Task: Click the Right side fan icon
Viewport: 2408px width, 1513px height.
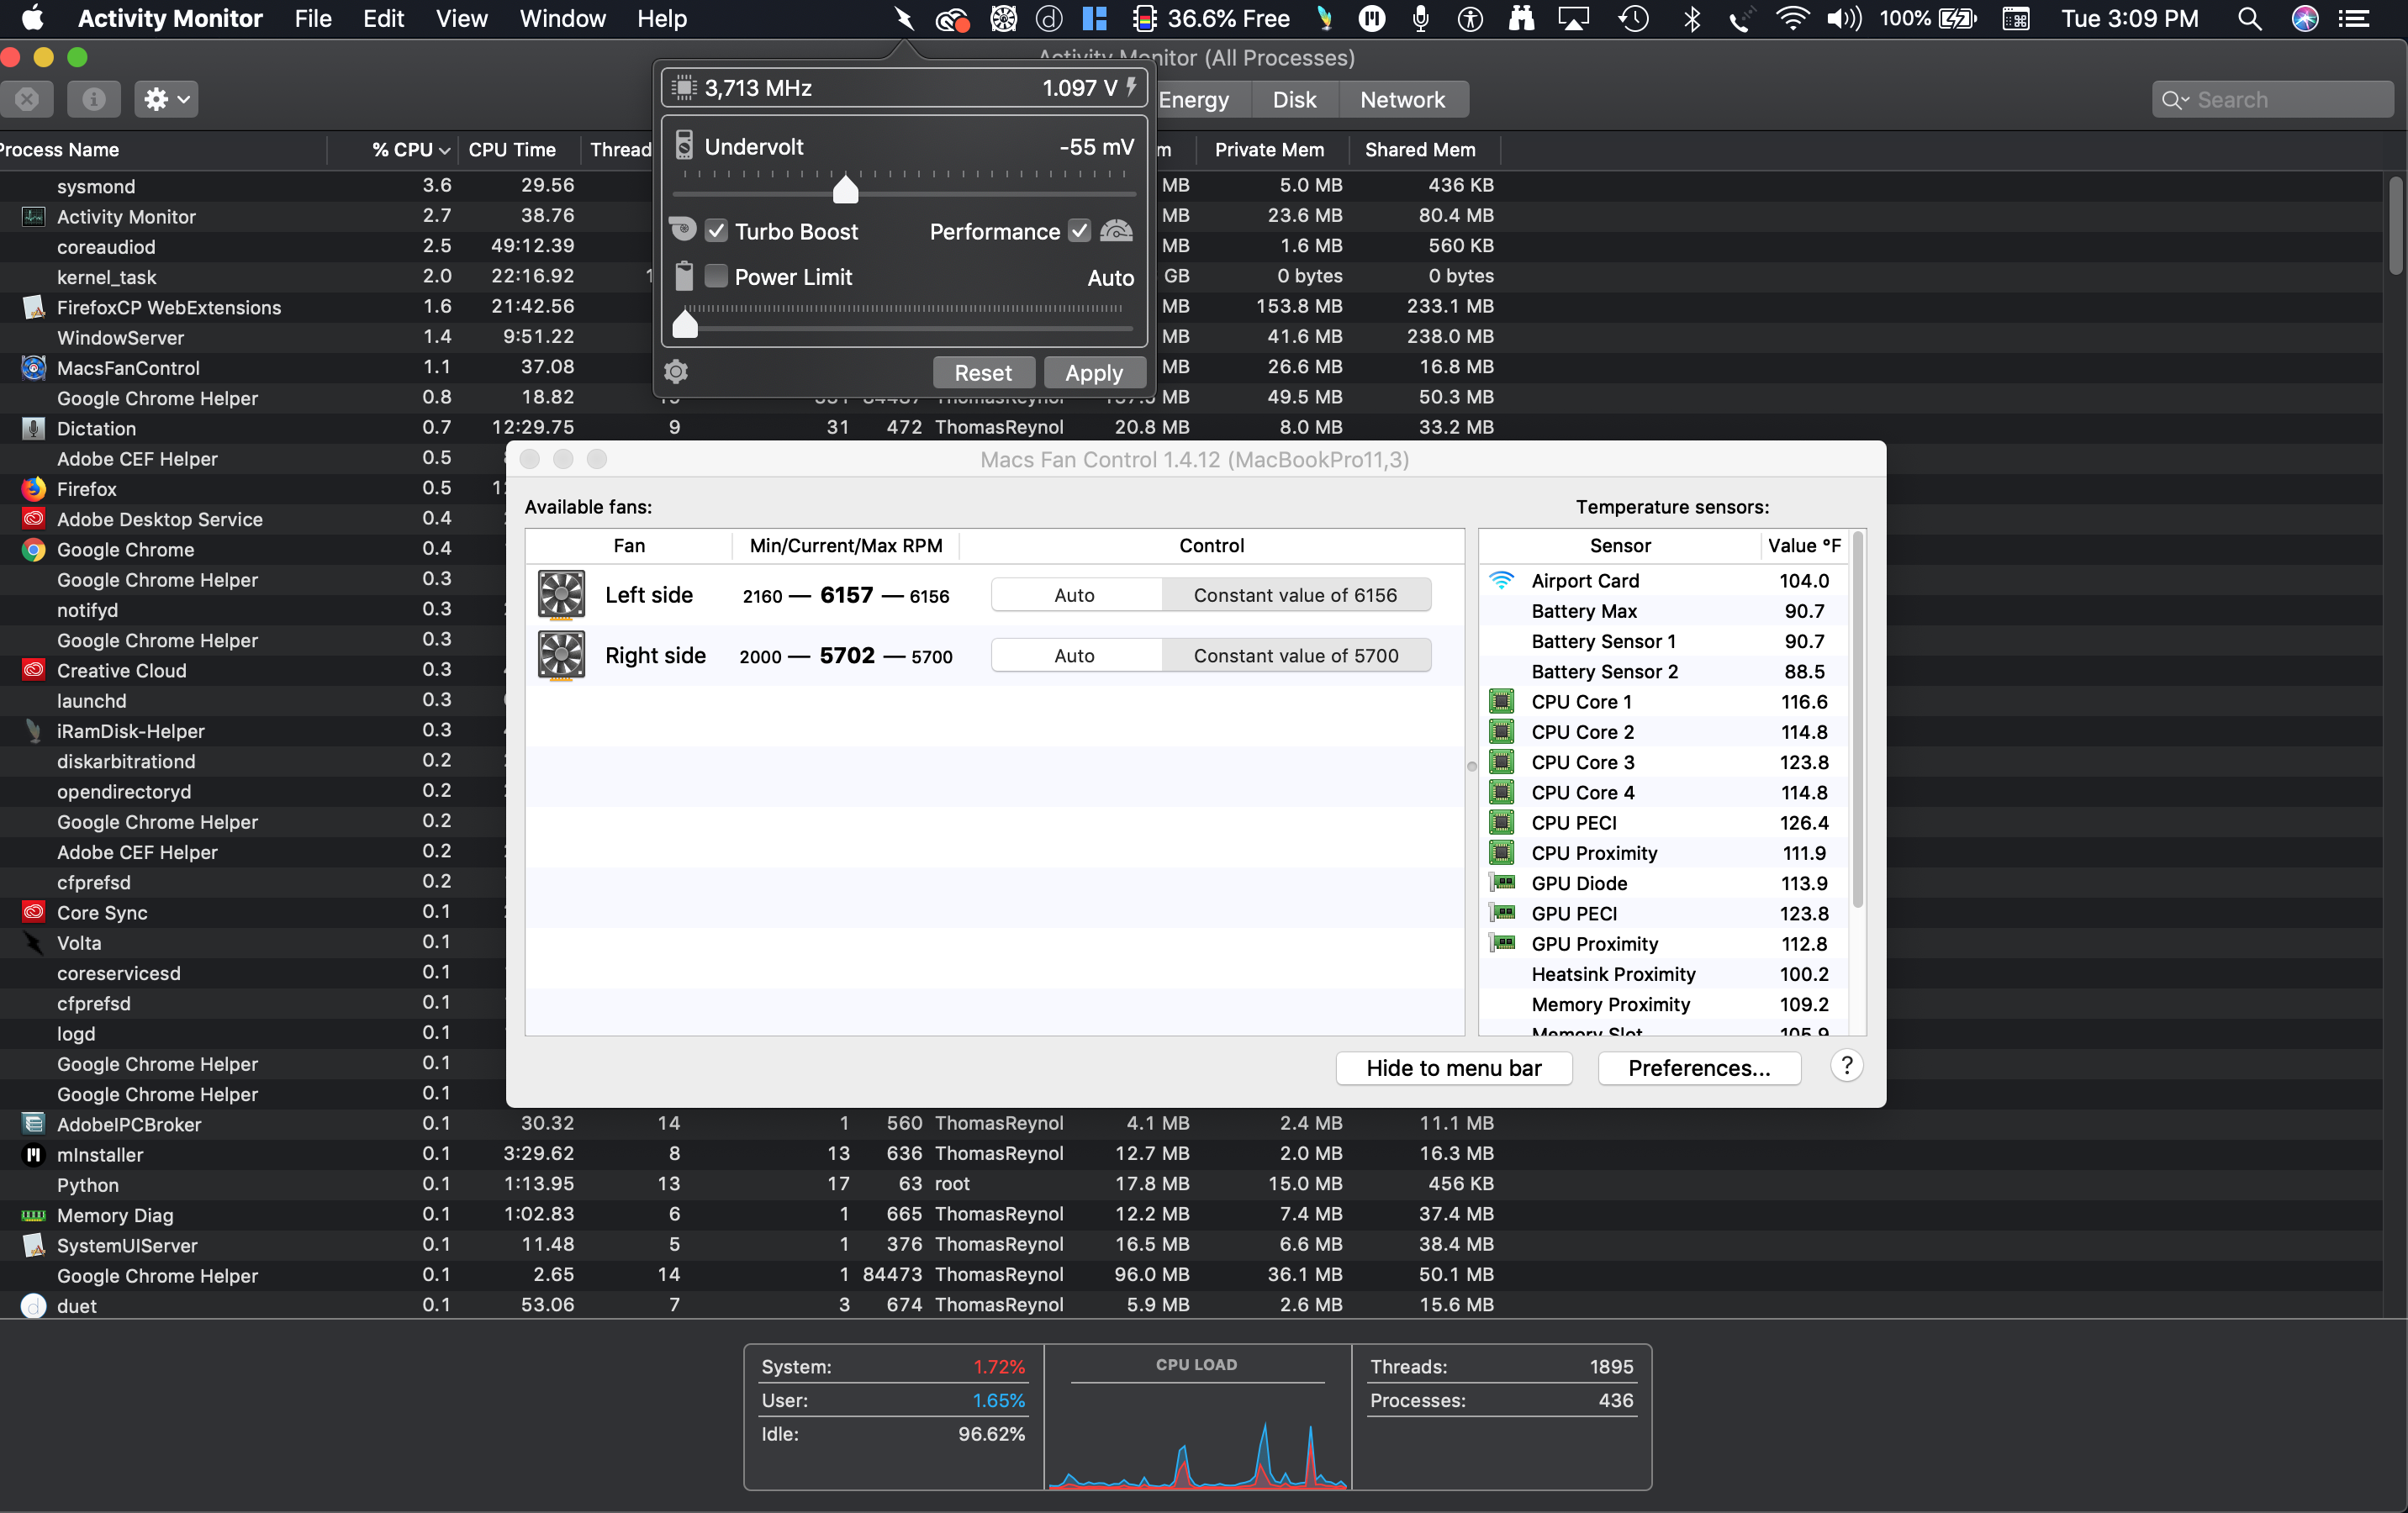Action: 561,656
